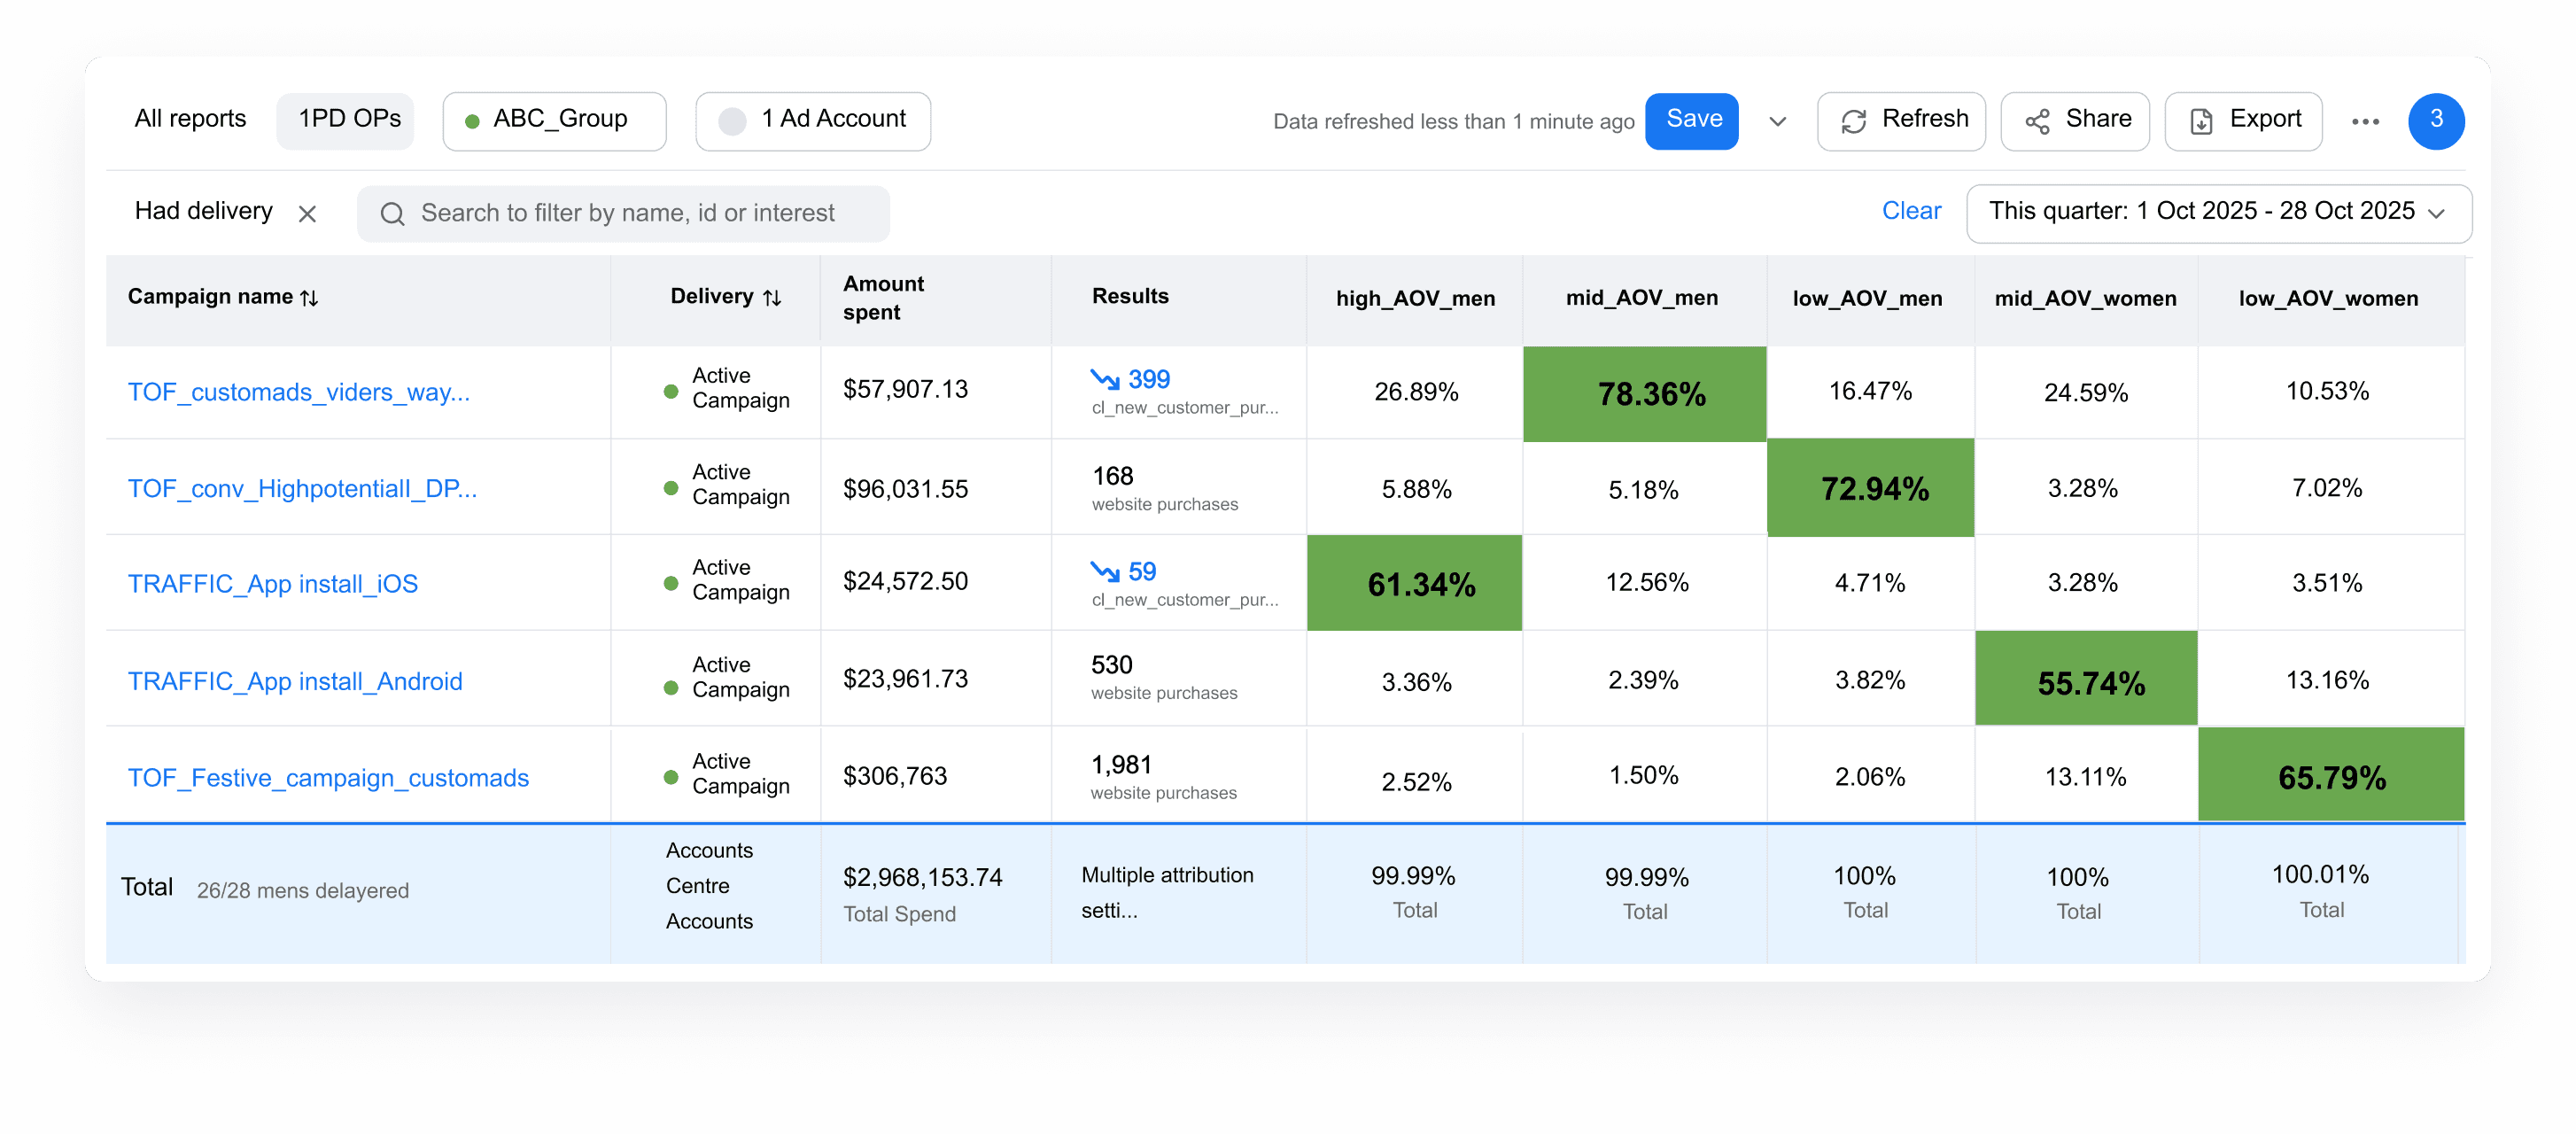The image size is (2576, 1134).
Task: Sort by Delivery column arrows icon
Action: [772, 298]
